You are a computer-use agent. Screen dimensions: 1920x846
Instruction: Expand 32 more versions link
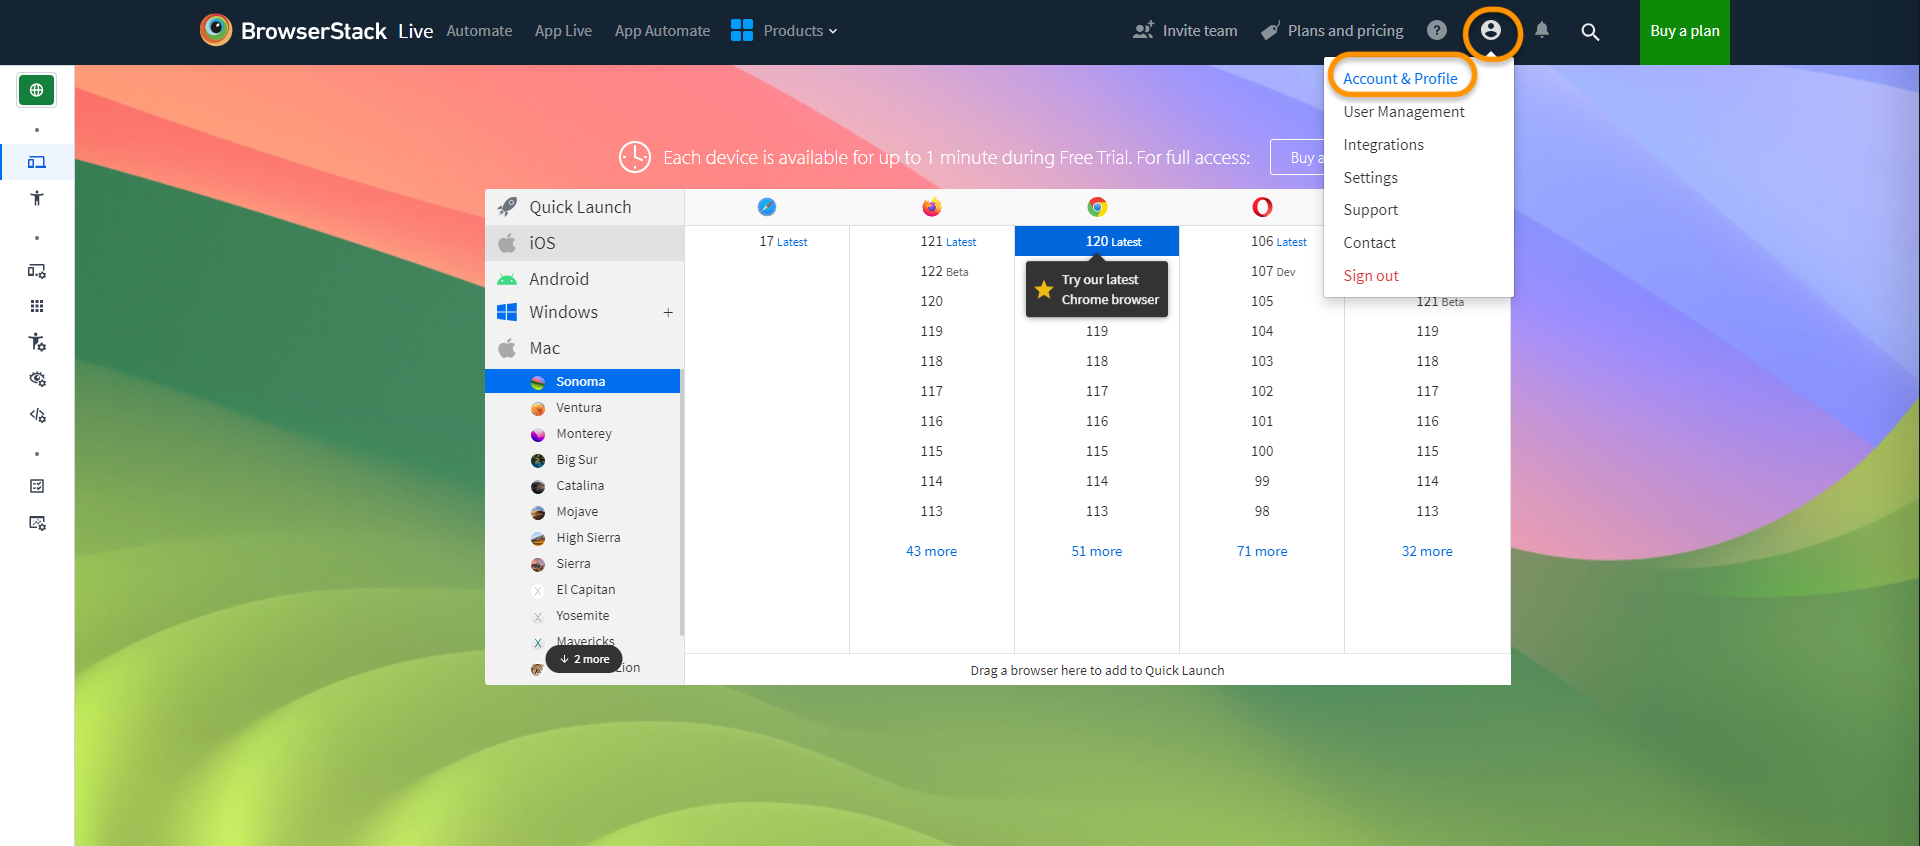(1427, 551)
